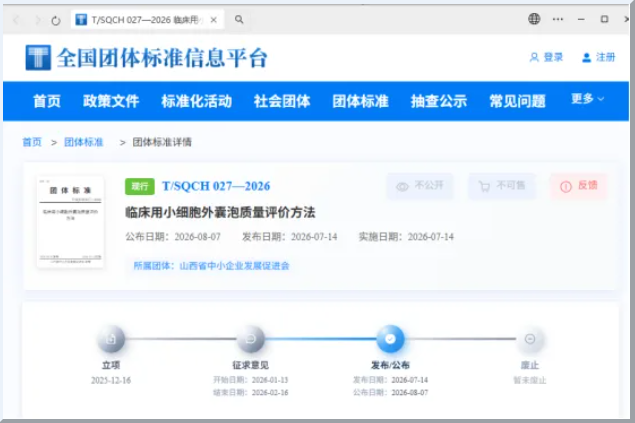Click the 立项 timeline step icon
The width and height of the screenshot is (635, 423).
tap(111, 339)
